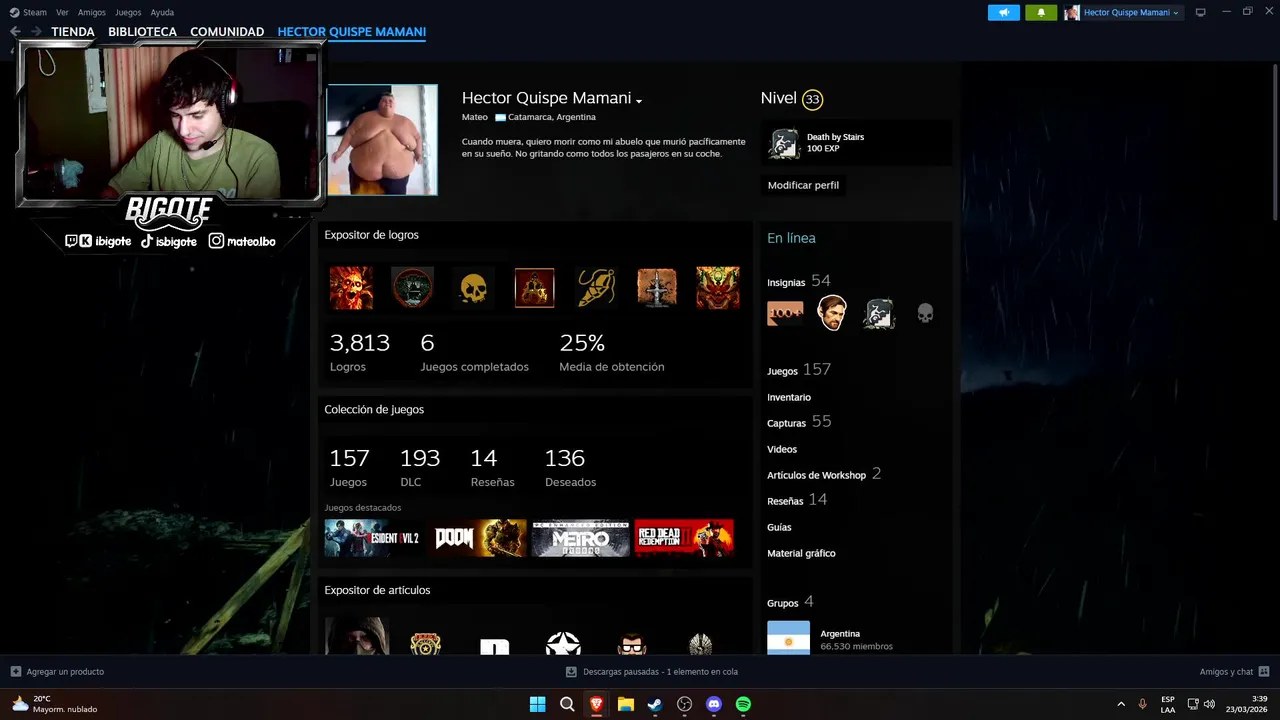Open Spotify from the taskbar
The image size is (1280, 720).
coord(743,704)
